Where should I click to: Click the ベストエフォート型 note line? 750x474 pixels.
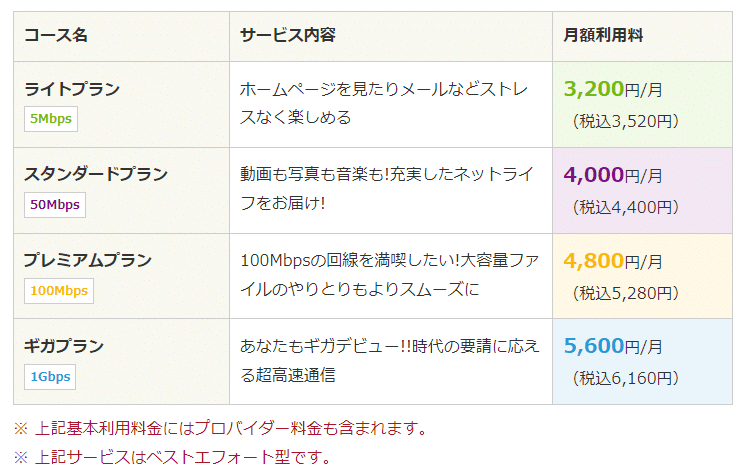point(172,457)
